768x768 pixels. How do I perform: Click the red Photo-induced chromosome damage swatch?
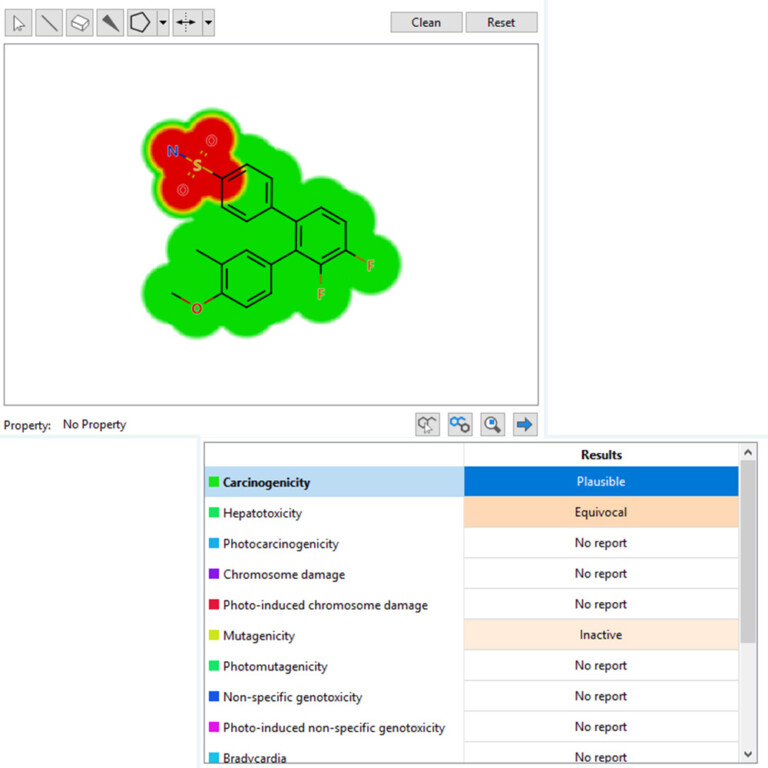tap(214, 604)
